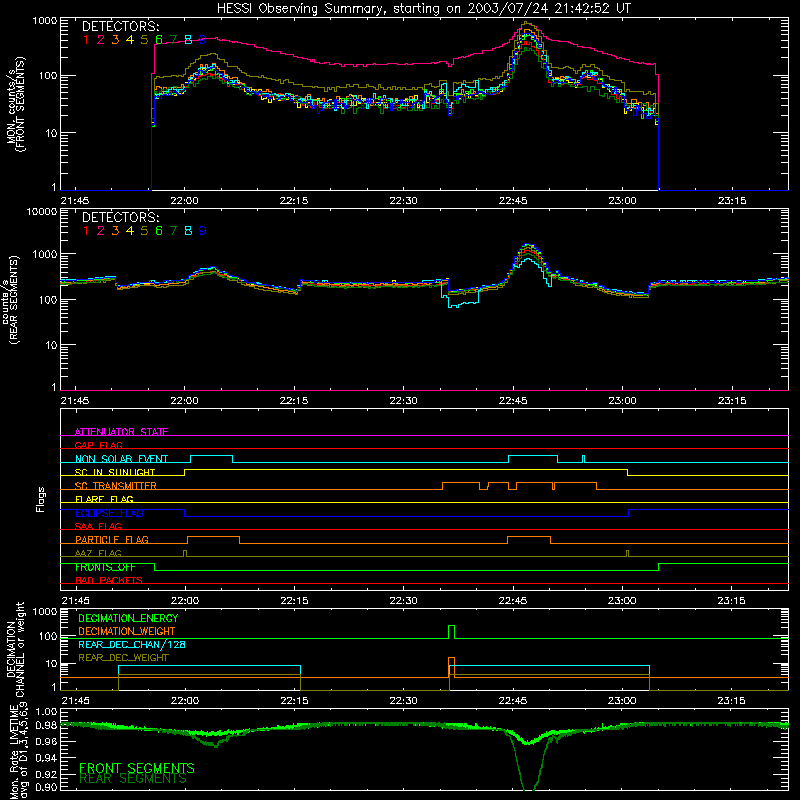
Task: Select the PARTICLE_FLAG label
Action: point(112,539)
